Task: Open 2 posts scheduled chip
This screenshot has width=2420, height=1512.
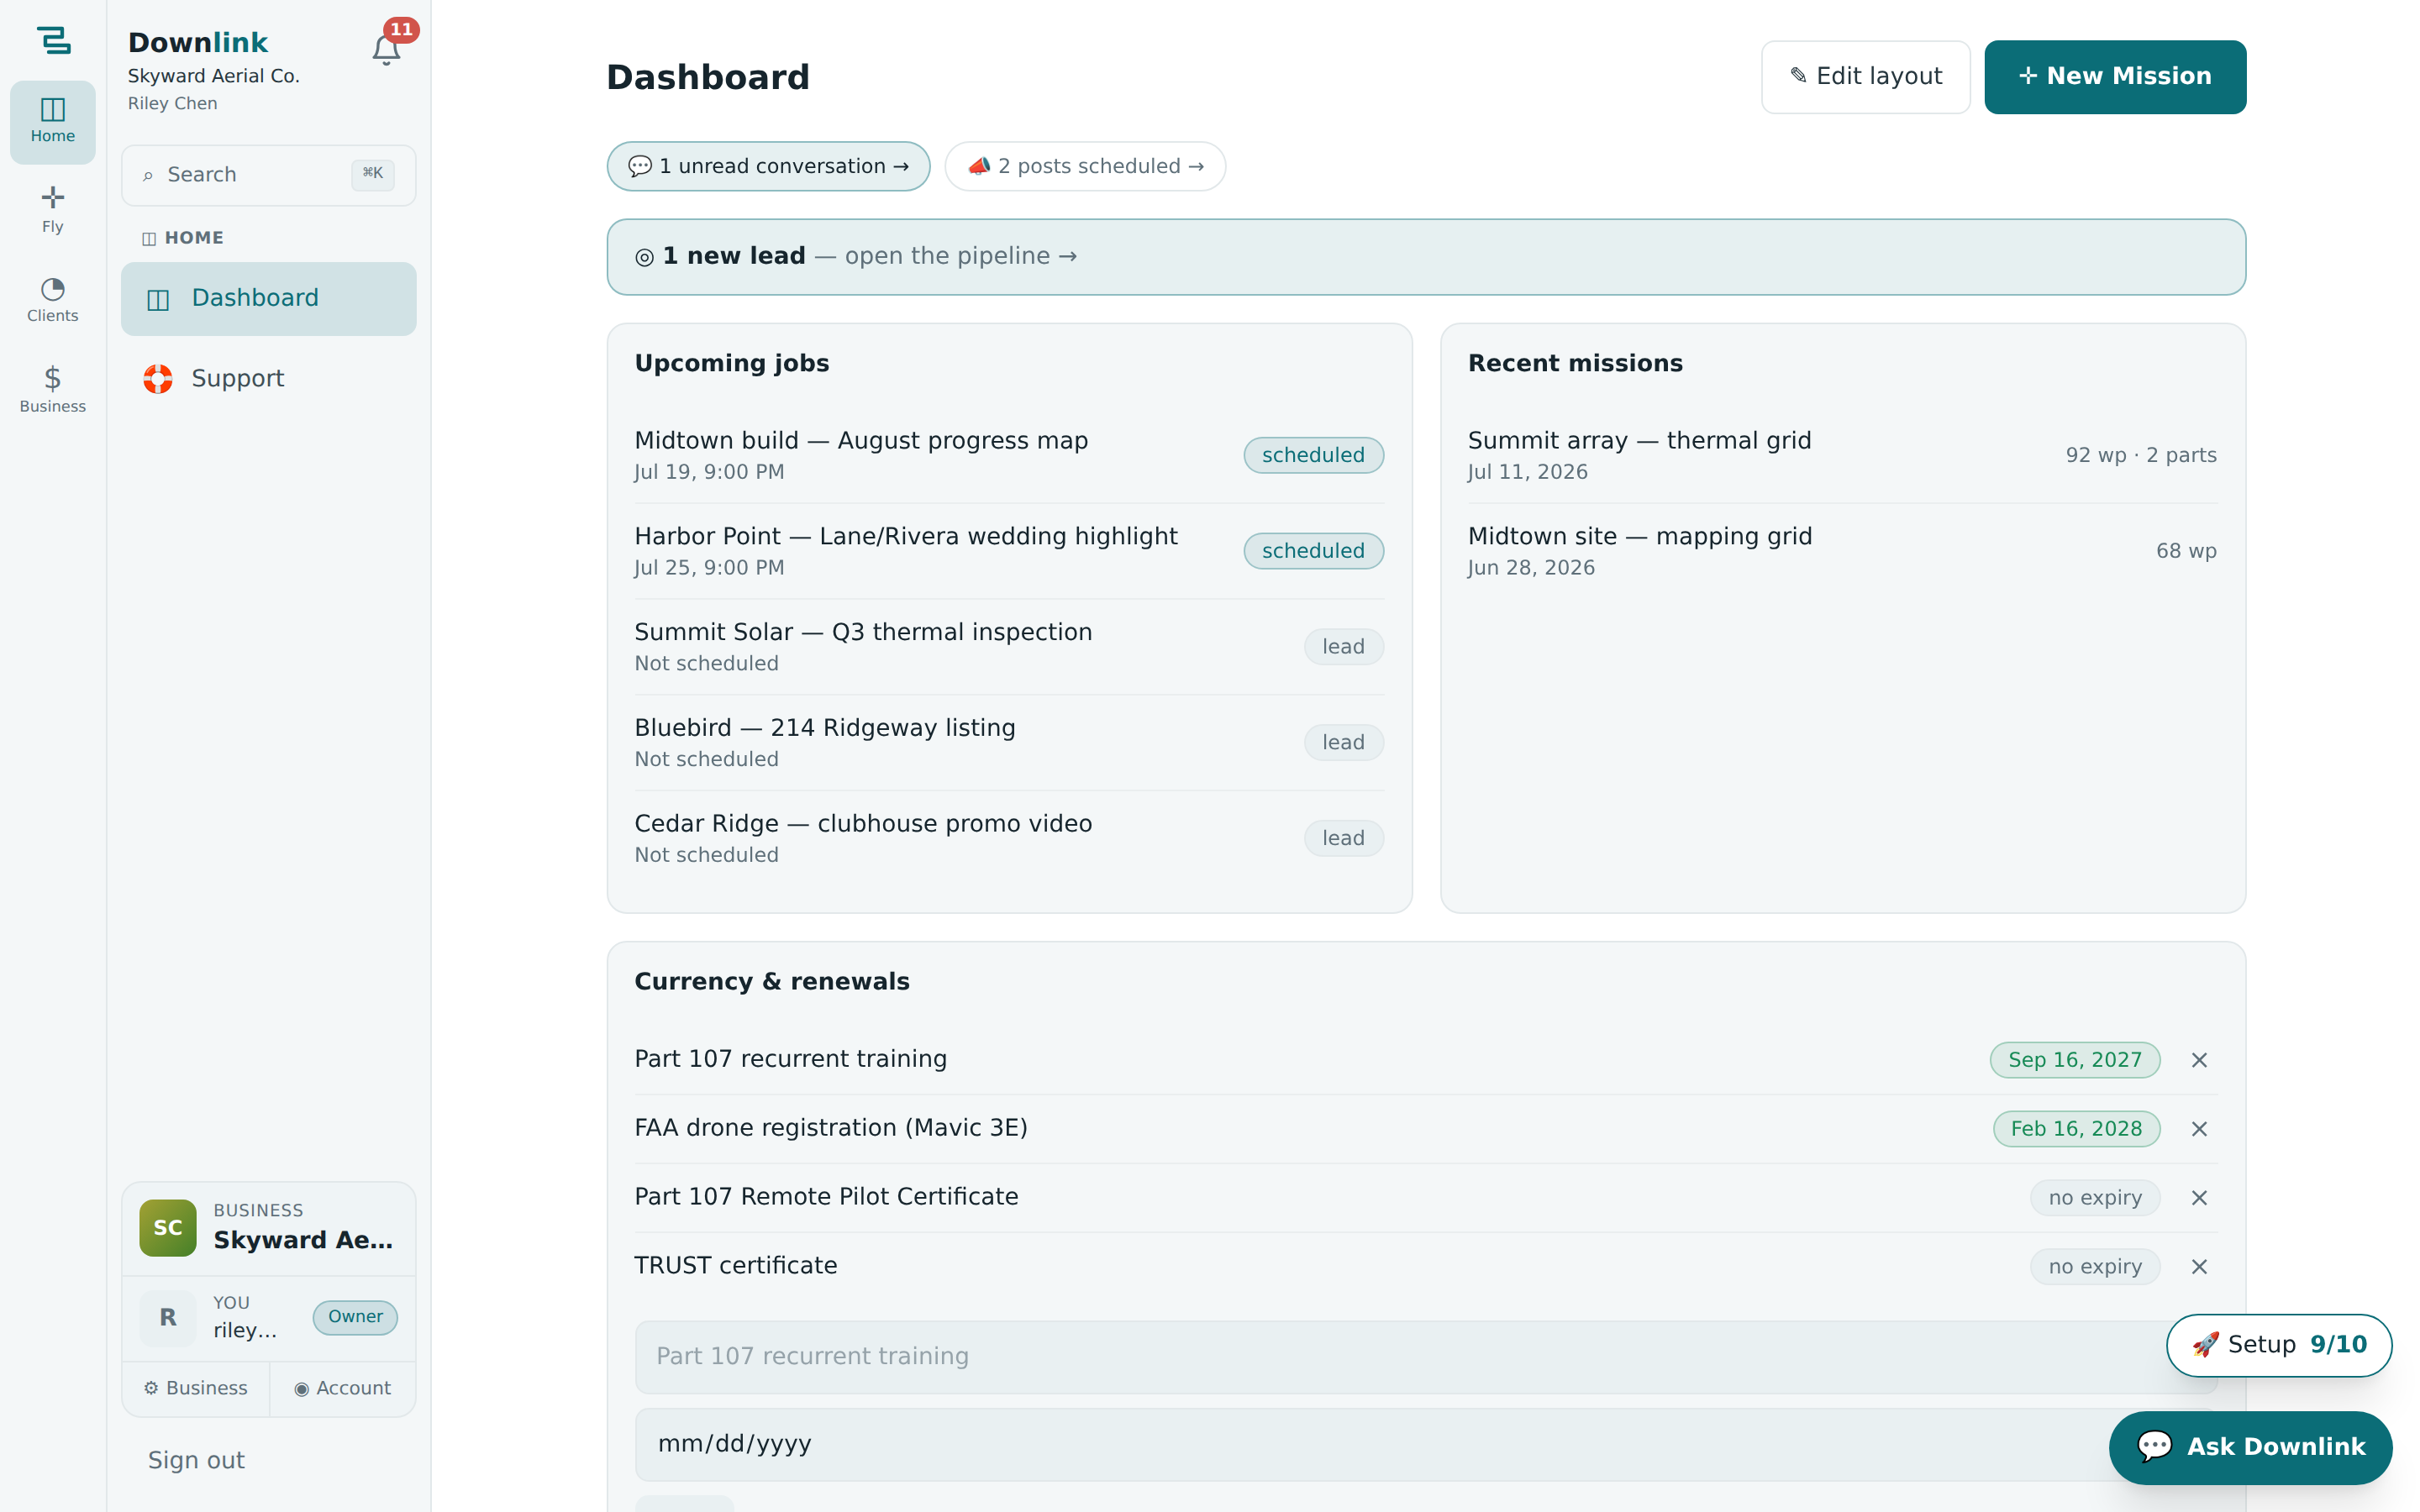Action: click(1085, 166)
